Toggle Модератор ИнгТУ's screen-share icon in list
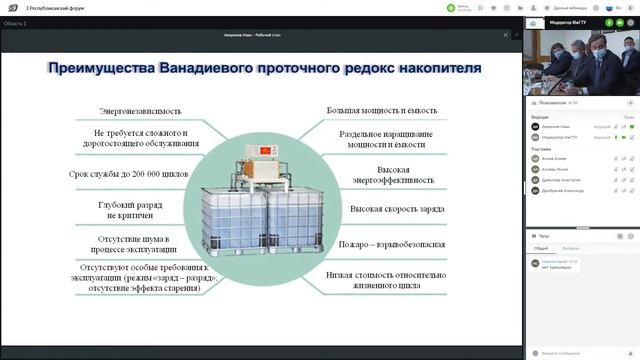Image resolution: width=640 pixels, height=360 pixels. 632,138
